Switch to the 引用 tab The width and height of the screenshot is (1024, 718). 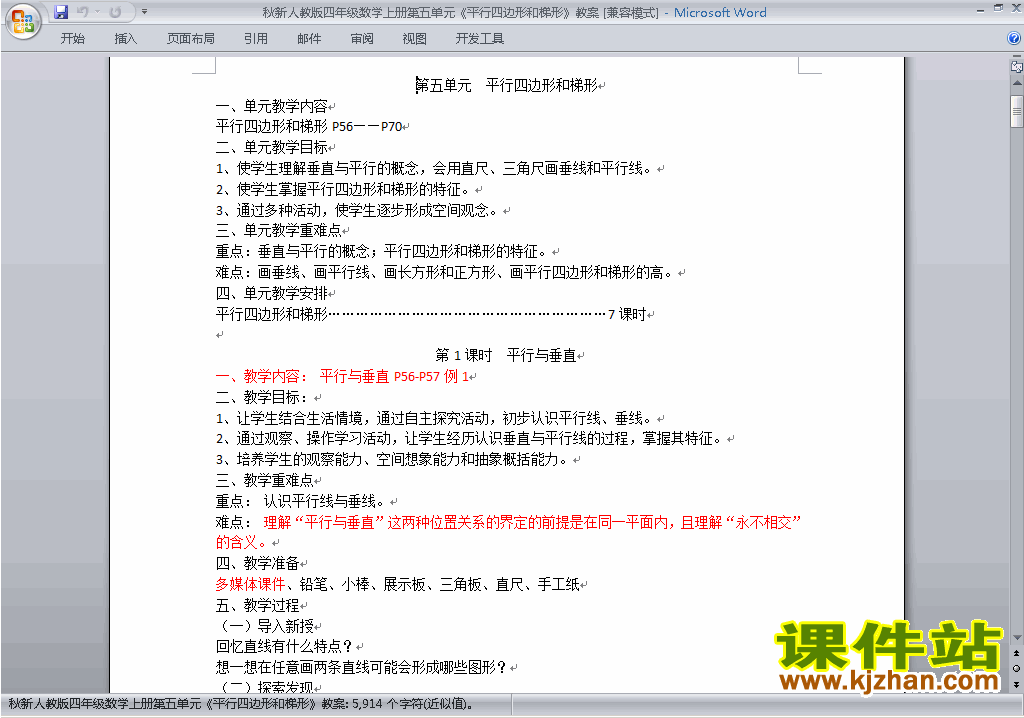pos(255,39)
